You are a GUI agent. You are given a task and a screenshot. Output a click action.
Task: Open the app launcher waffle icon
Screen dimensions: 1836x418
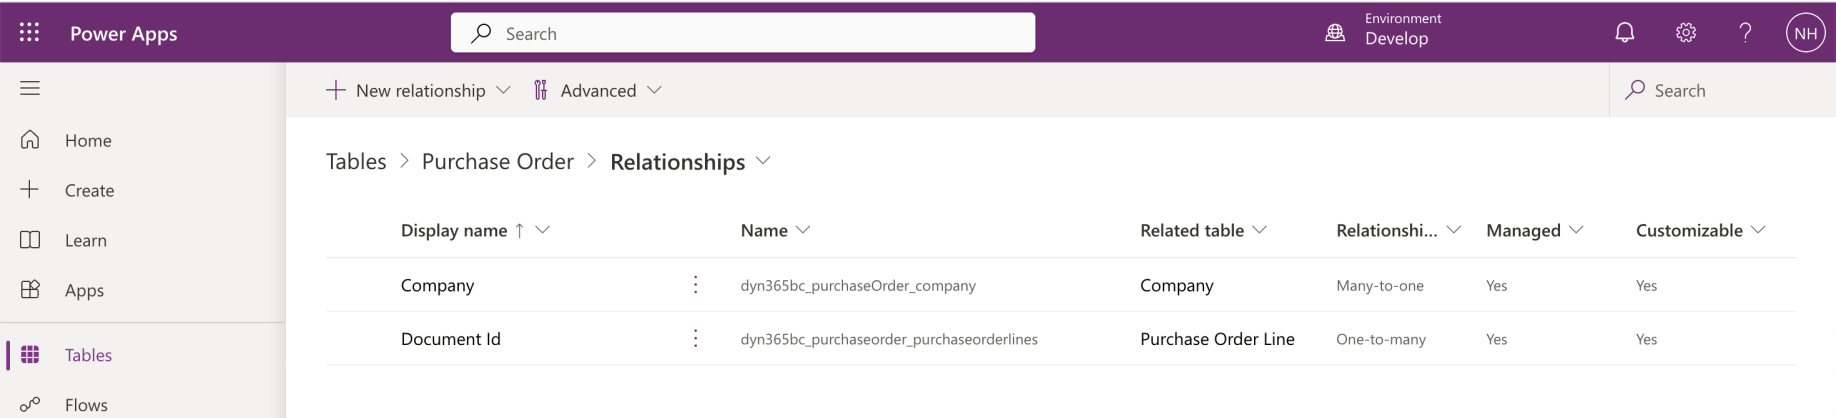tap(30, 33)
